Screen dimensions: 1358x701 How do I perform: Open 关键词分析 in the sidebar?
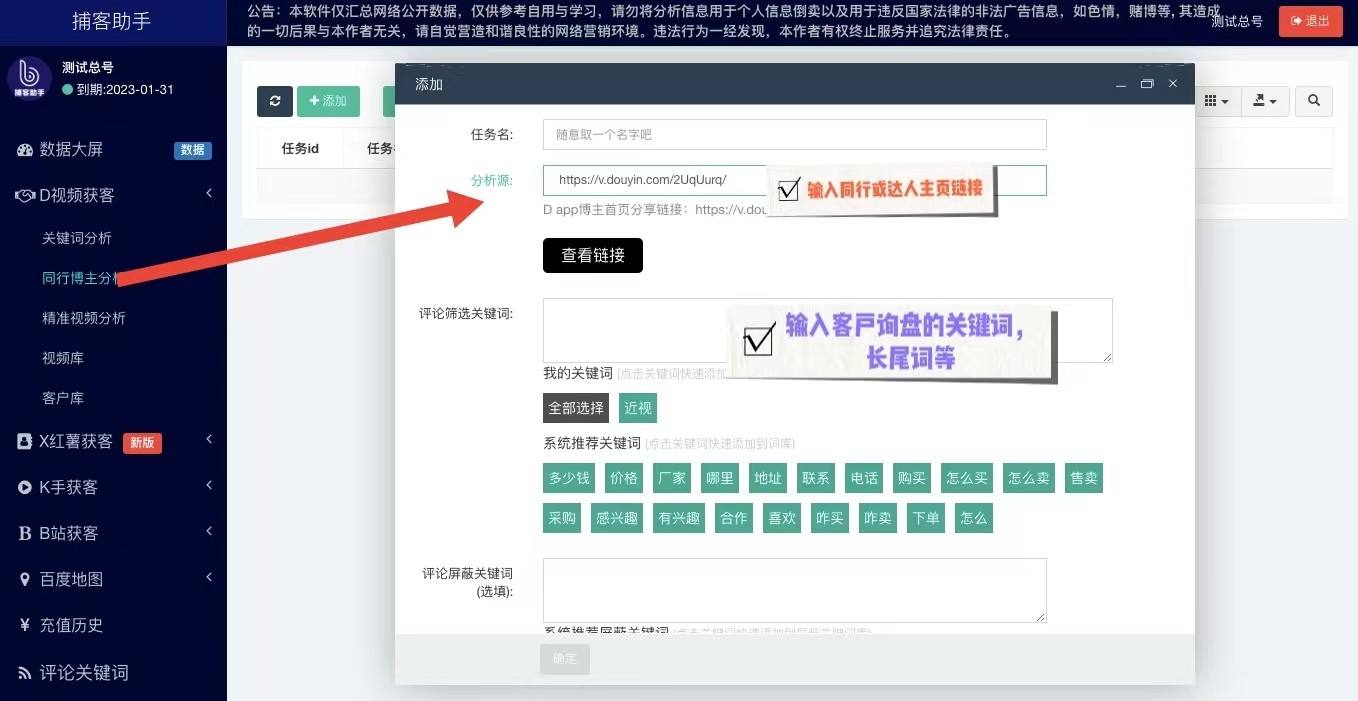point(77,238)
